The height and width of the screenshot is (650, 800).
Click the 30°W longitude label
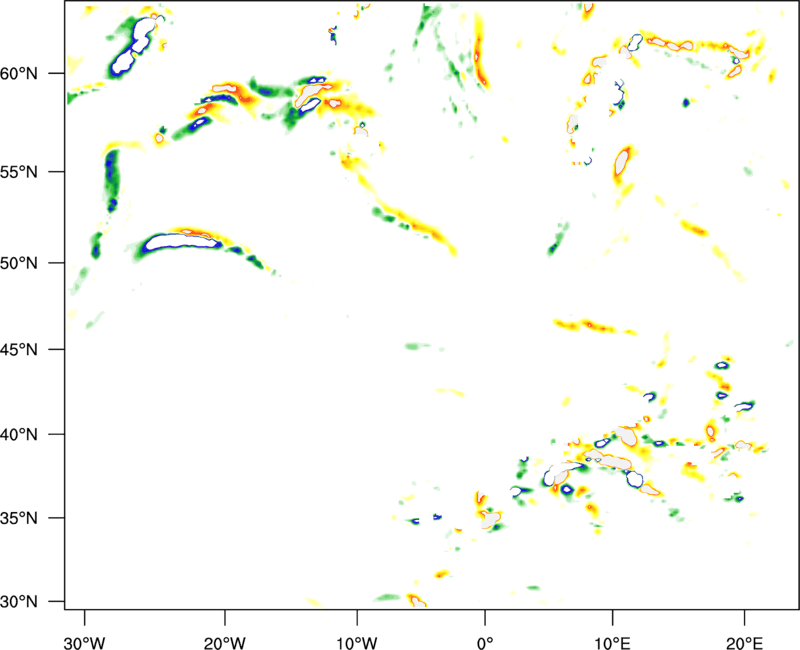click(x=84, y=643)
